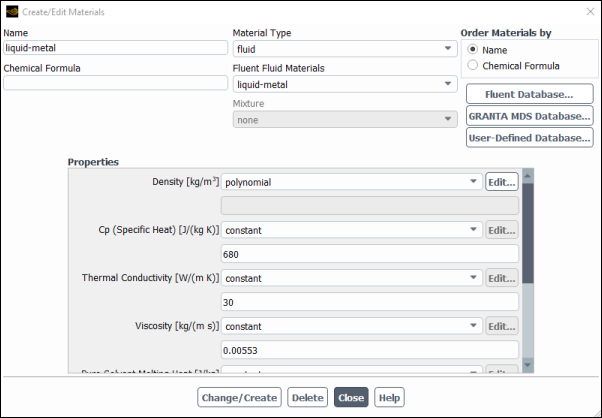Focus the Chemical Formula text field
602x418 pixels.
pos(116,83)
